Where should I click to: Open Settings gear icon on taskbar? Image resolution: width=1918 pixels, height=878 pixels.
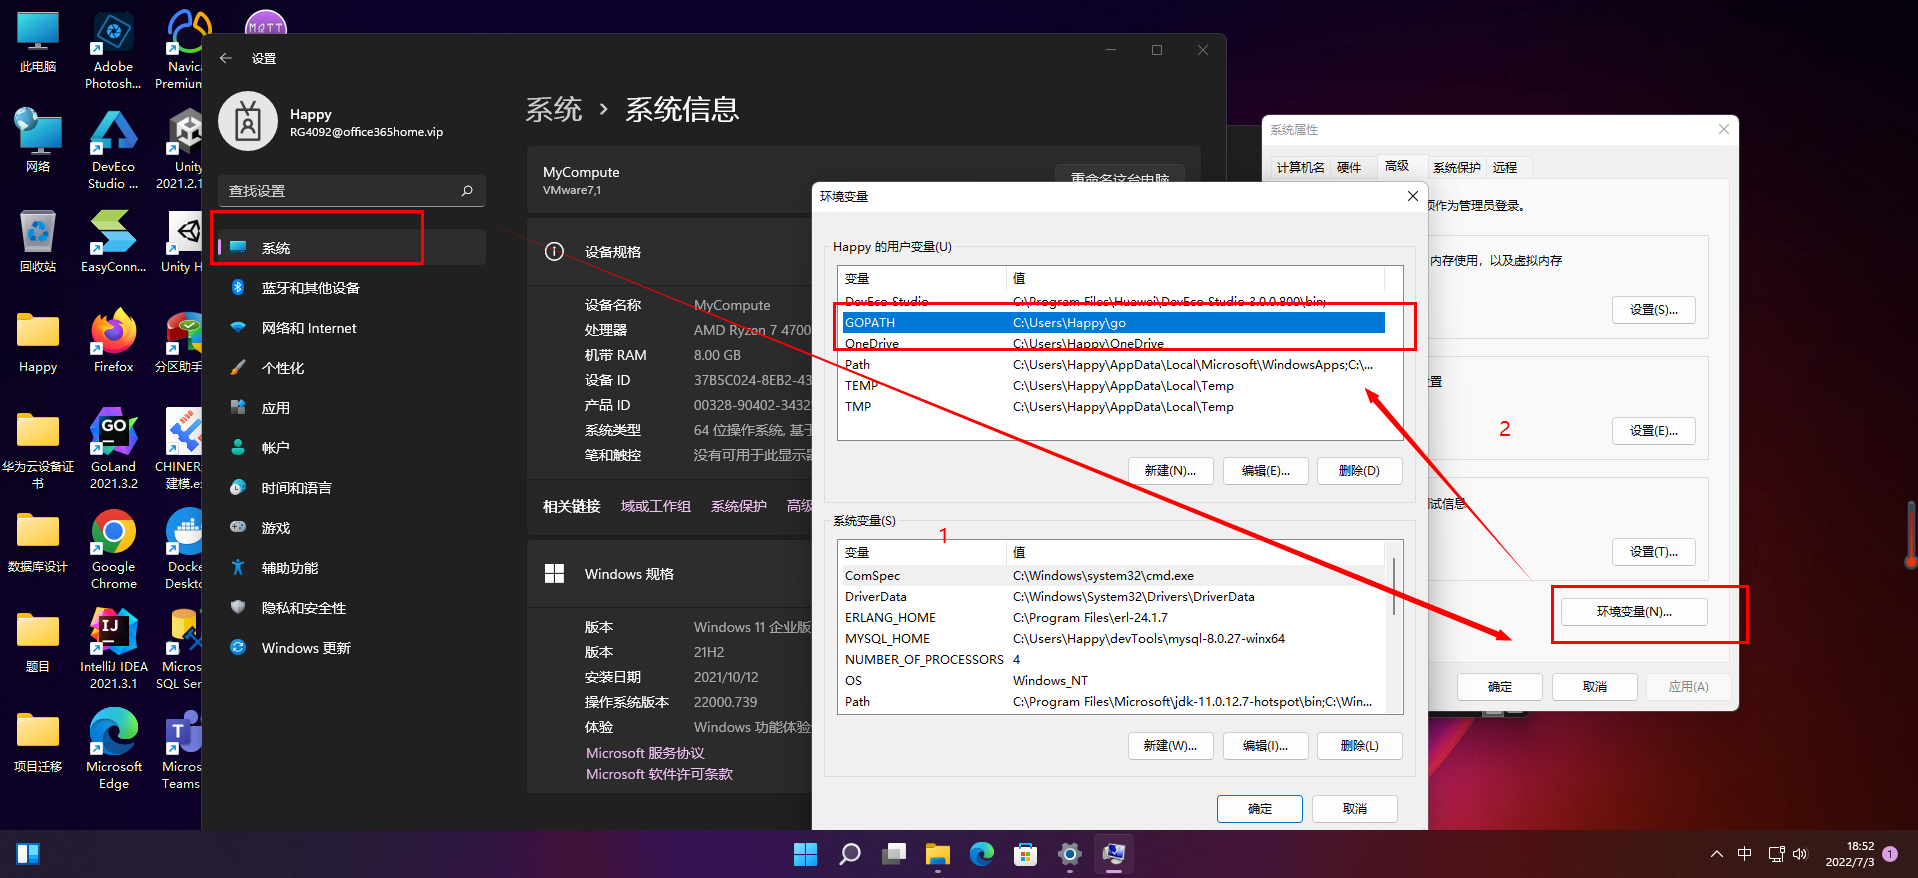click(x=1069, y=854)
